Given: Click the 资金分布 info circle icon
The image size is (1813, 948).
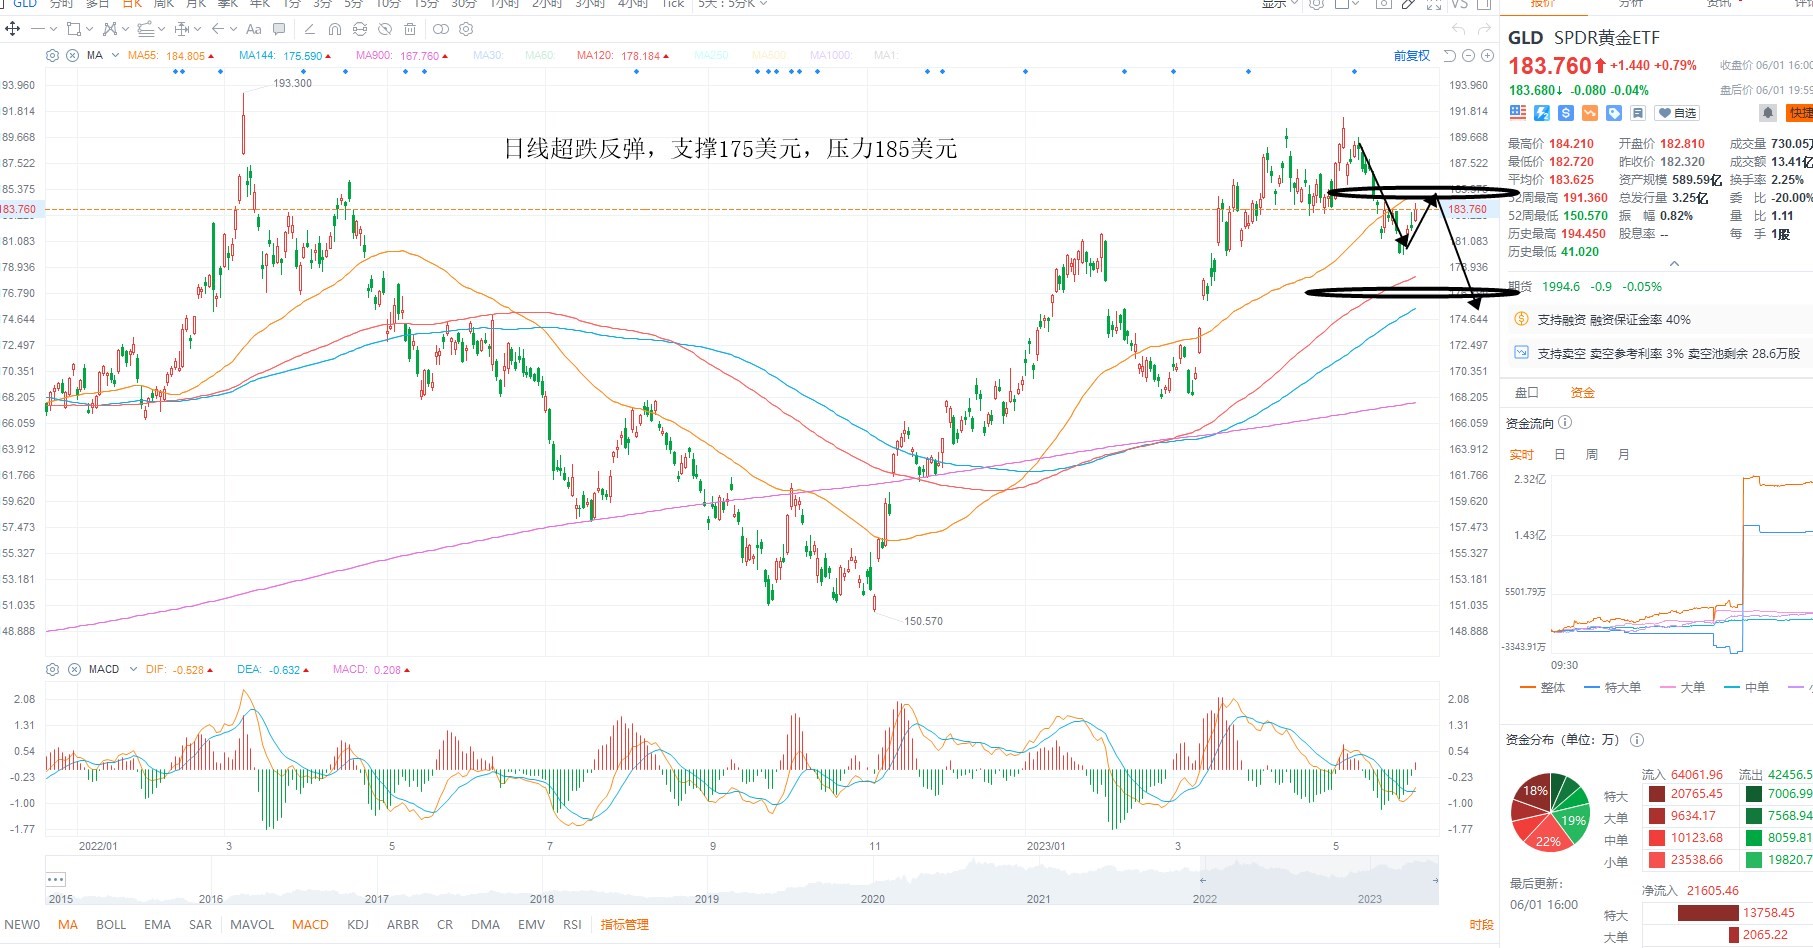Looking at the screenshot, I should point(1637,740).
